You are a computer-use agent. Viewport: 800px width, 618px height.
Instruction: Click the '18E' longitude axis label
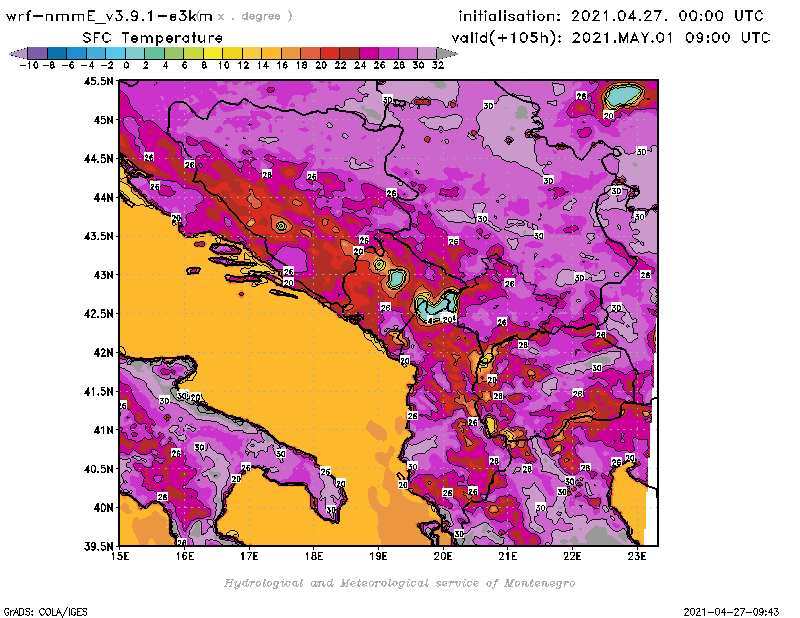tap(314, 556)
